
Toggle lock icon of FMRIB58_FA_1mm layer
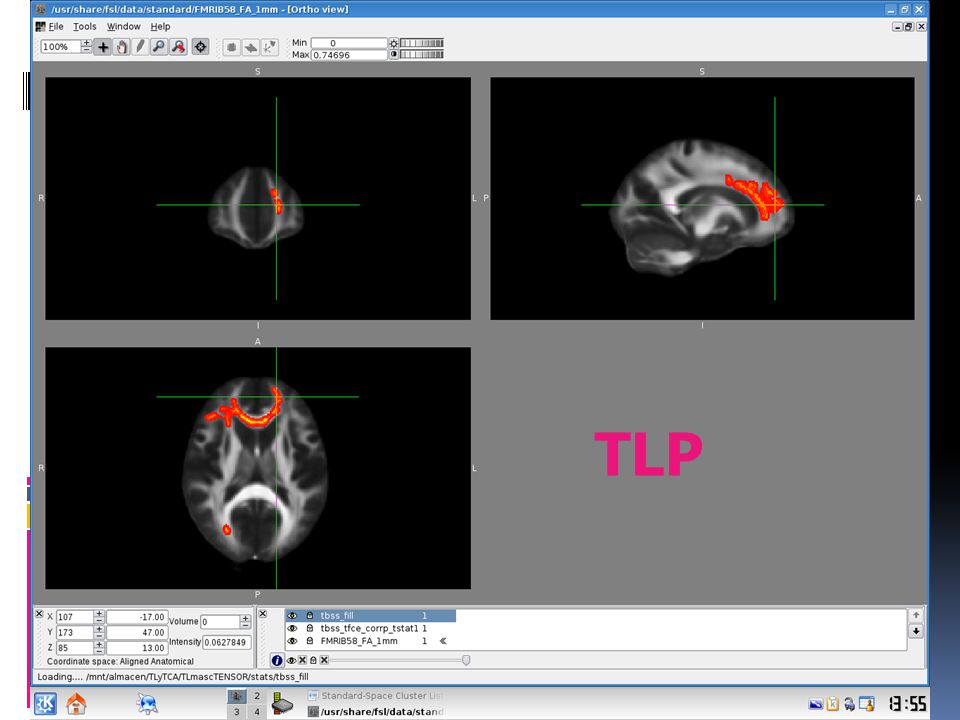310,641
